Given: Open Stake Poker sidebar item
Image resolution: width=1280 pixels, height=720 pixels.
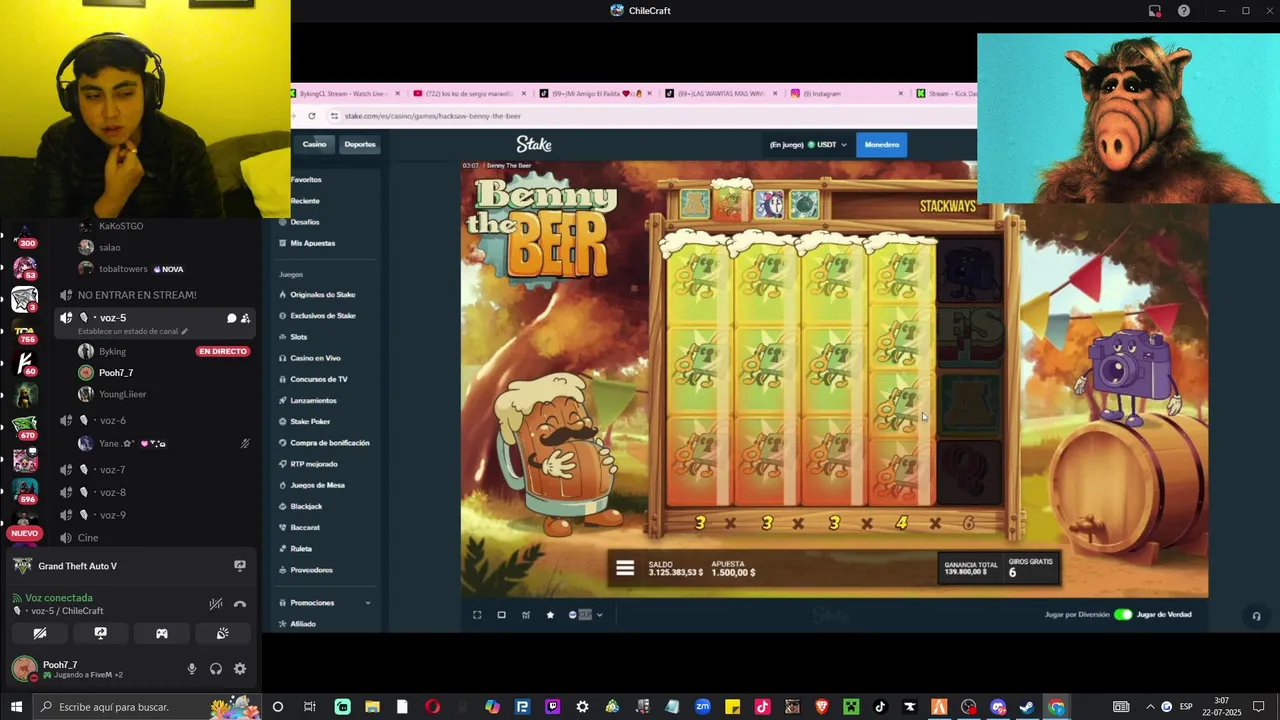Looking at the screenshot, I should (x=310, y=422).
